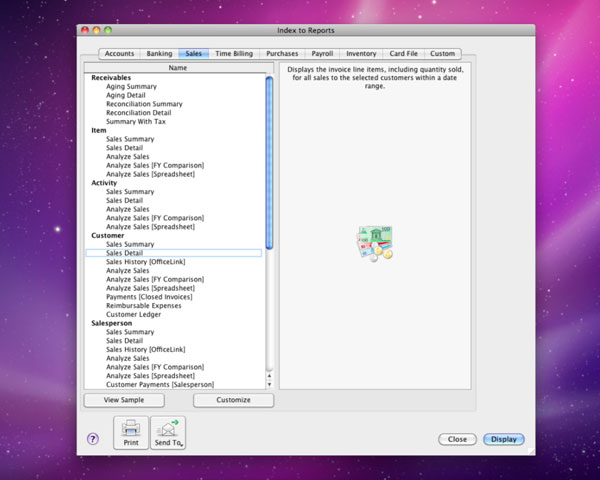Open the Send To envelope icon
Viewport: 600px width, 480px height.
coord(168,428)
